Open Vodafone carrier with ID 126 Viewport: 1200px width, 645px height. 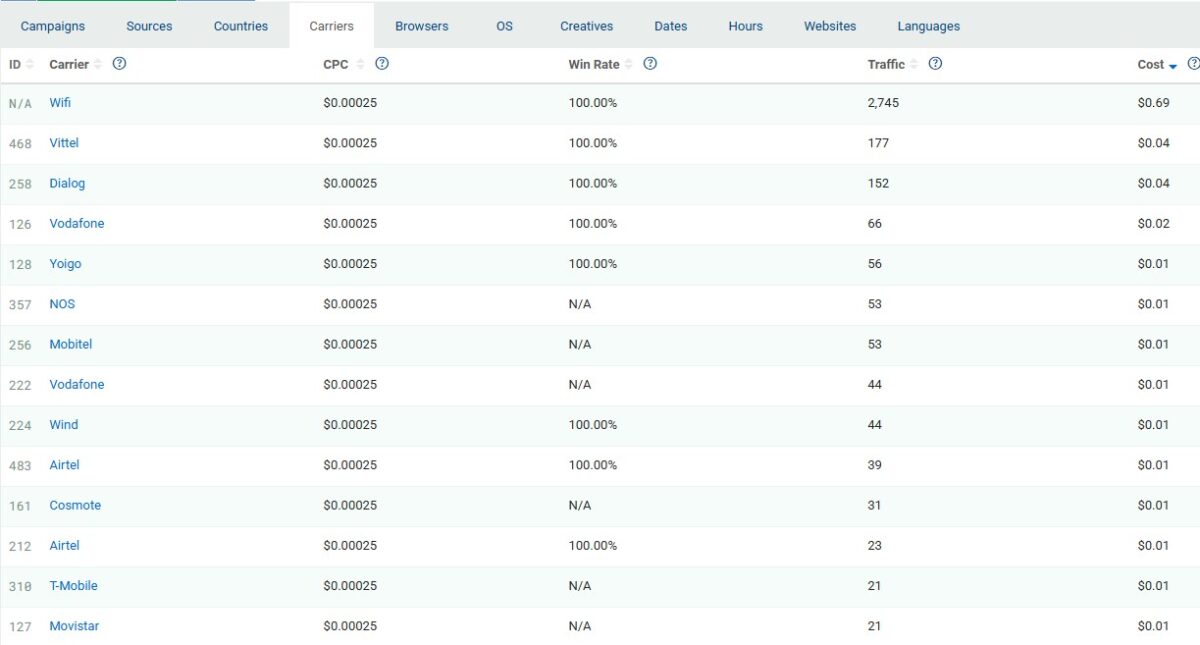pos(77,223)
